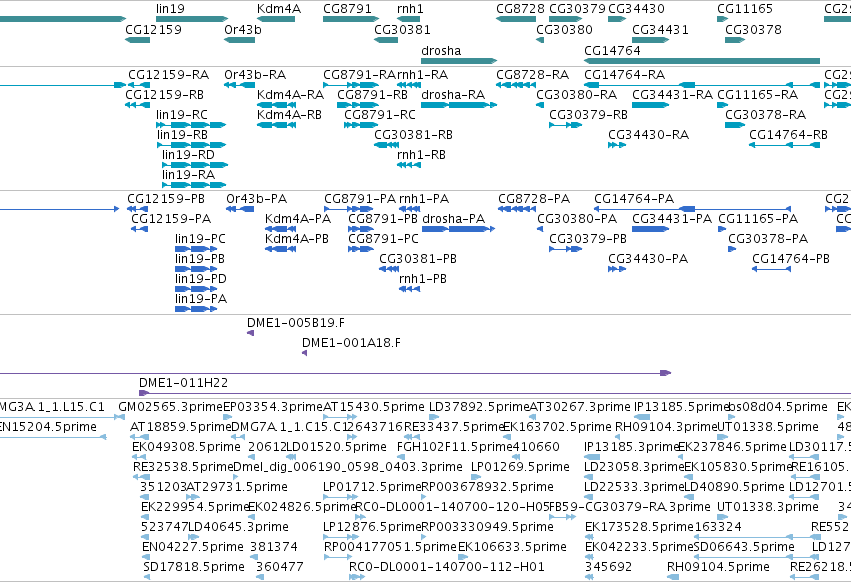The width and height of the screenshot is (851, 582).
Task: Select the drosha gene feature
Action: click(x=459, y=61)
